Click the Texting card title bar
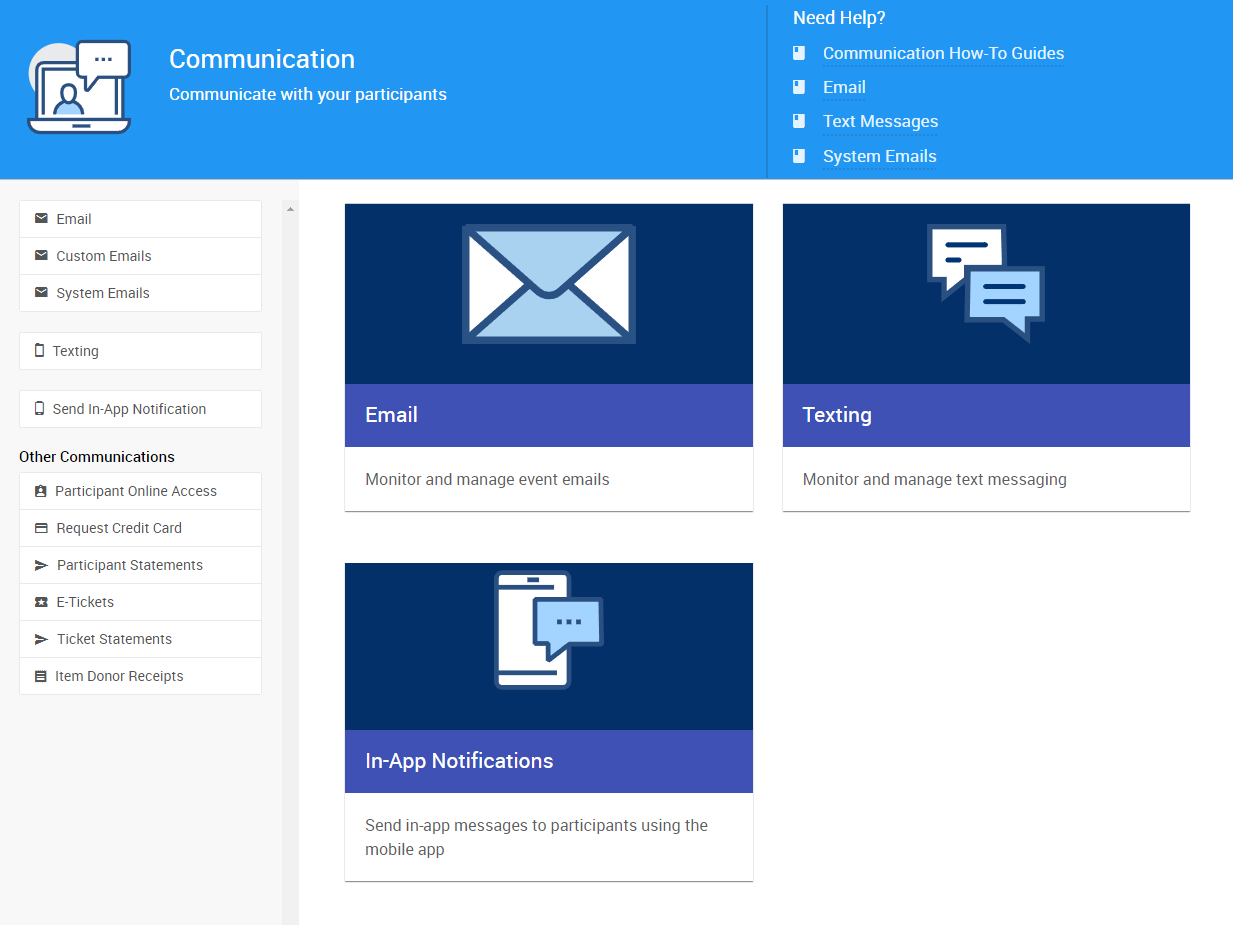The width and height of the screenshot is (1233, 925). pyautogui.click(x=985, y=415)
